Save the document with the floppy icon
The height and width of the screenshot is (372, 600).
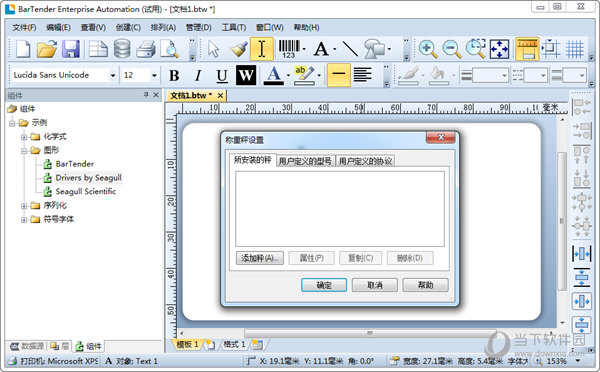click(71, 49)
